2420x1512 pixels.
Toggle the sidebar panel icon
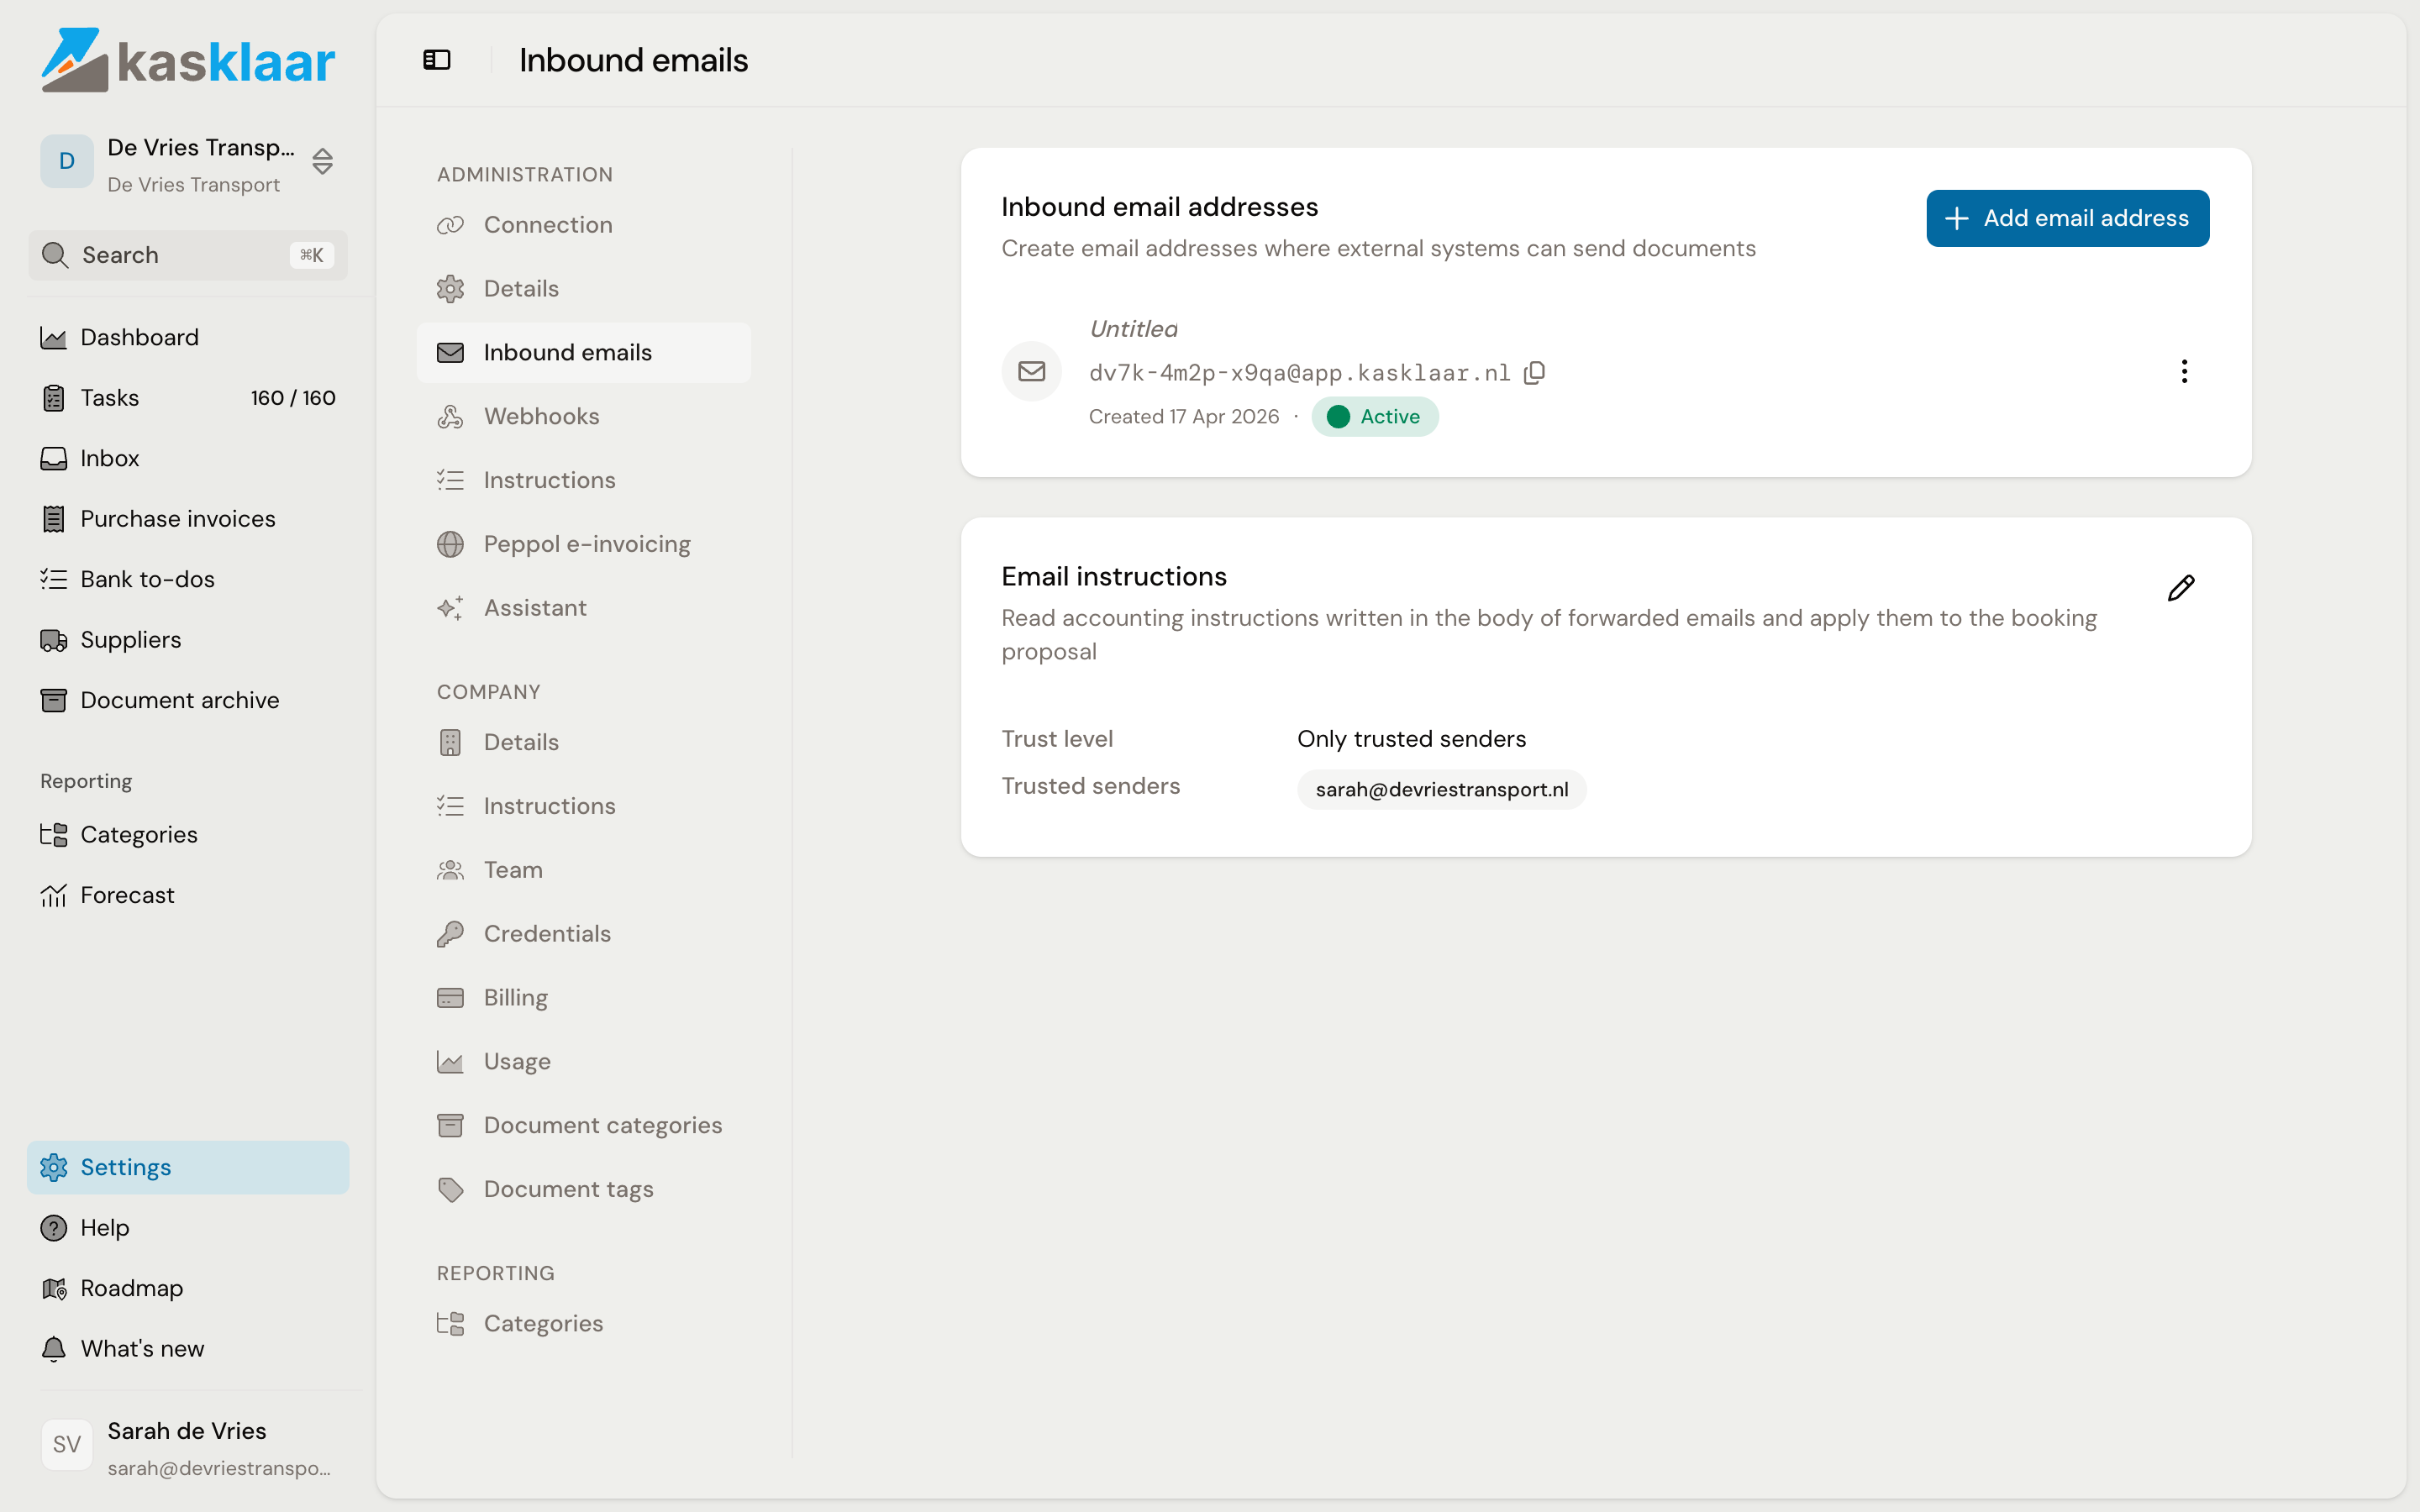[x=437, y=60]
